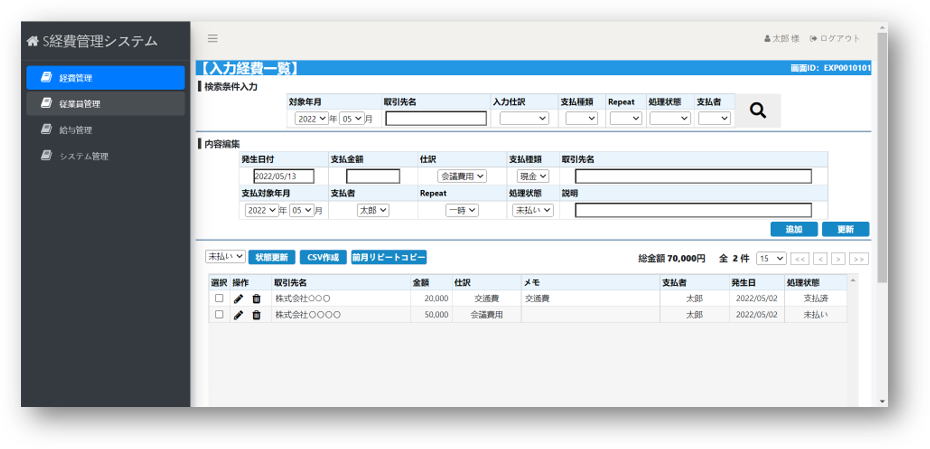Open the 対象年月 year dropdown in search
Viewport: 930px width, 449px height.
(x=311, y=119)
